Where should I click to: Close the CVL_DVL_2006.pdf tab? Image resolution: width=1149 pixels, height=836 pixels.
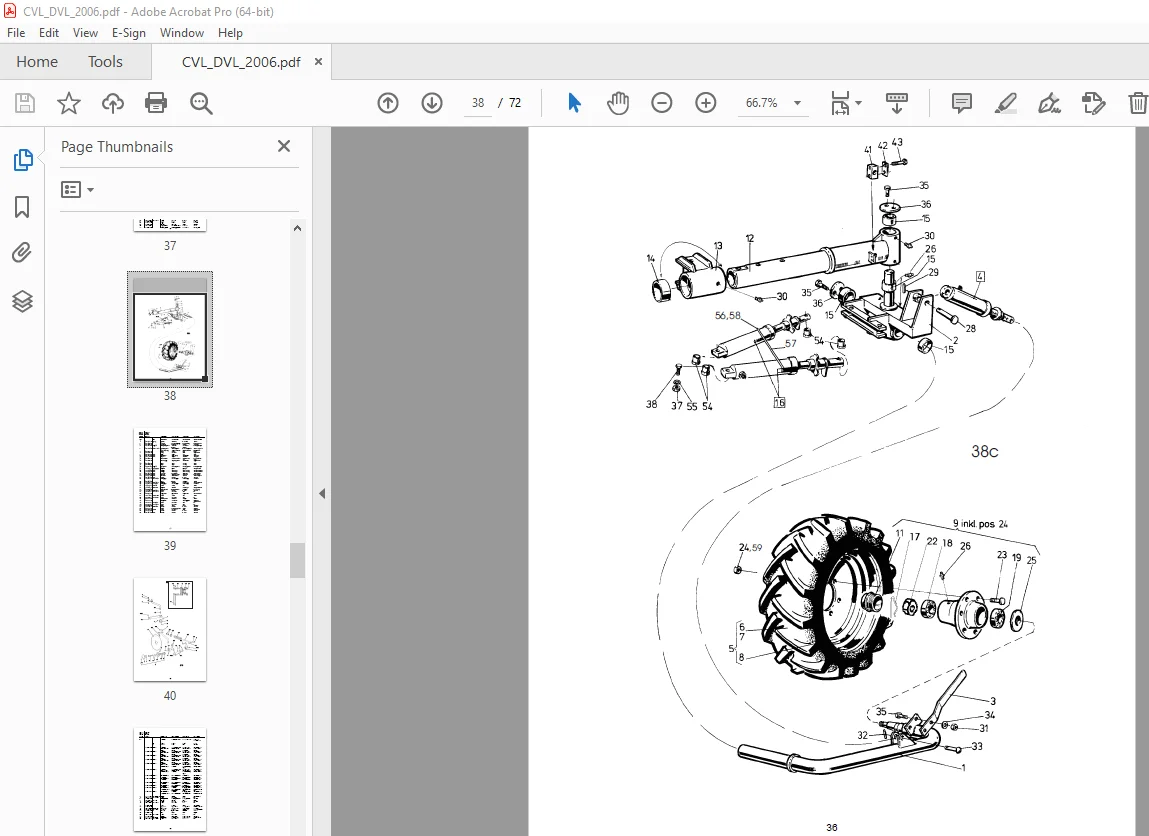click(x=318, y=62)
